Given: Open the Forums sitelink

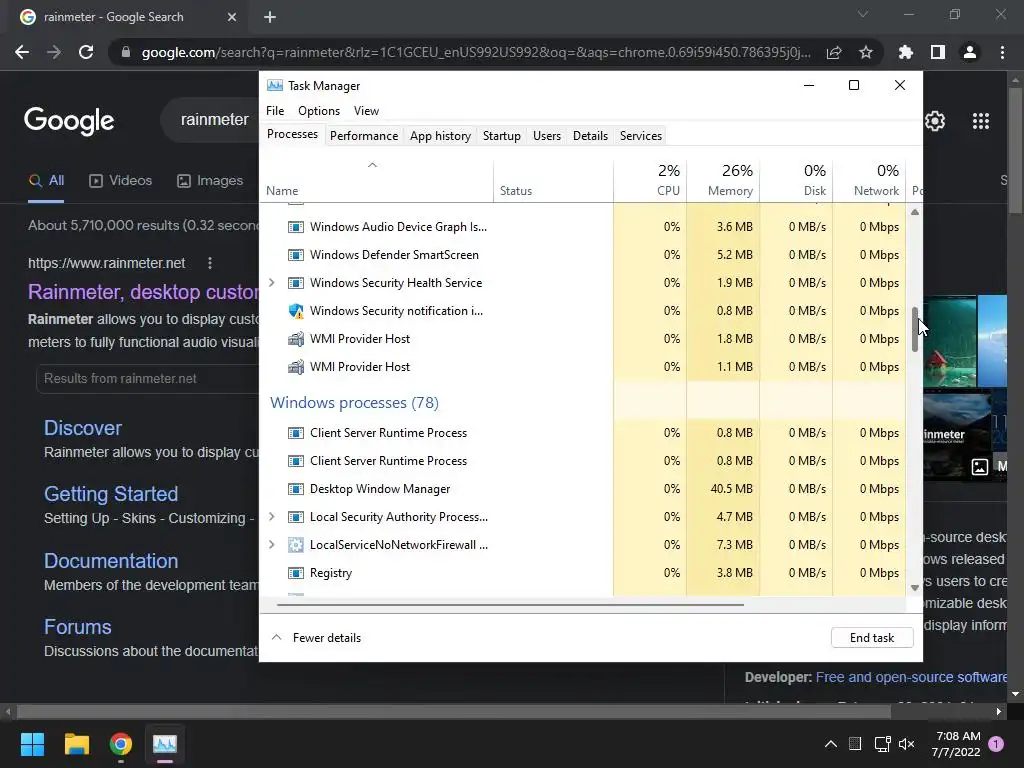Looking at the screenshot, I should (78, 627).
